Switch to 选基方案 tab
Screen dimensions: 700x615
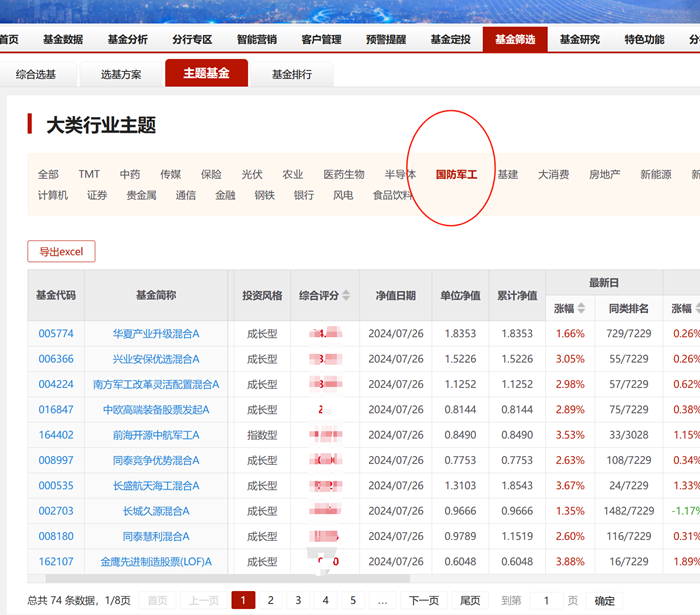pos(121,74)
